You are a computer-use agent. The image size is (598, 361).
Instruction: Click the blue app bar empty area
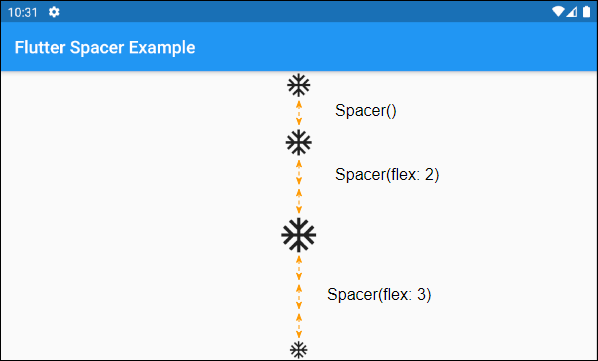397,47
